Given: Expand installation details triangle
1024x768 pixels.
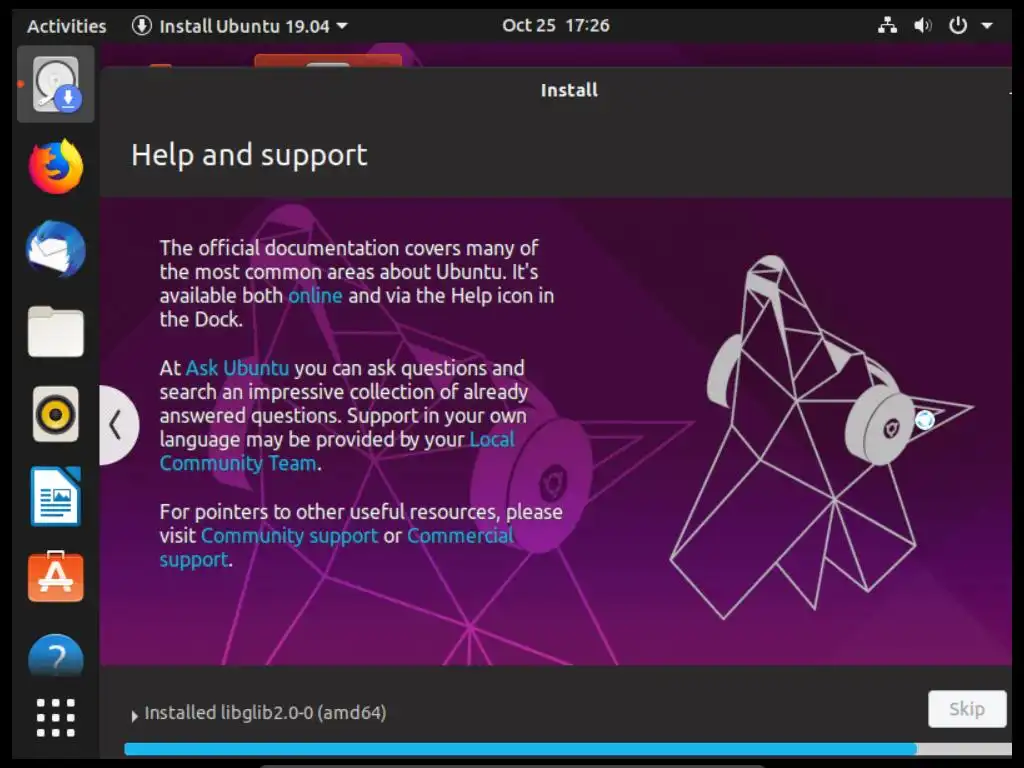Looking at the screenshot, I should point(135,716).
